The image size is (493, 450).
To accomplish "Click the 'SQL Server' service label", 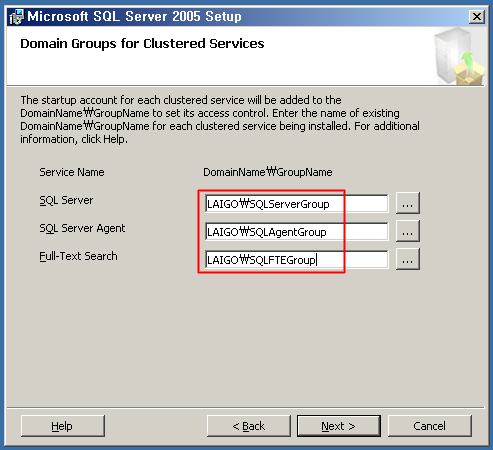I will [x=66, y=200].
